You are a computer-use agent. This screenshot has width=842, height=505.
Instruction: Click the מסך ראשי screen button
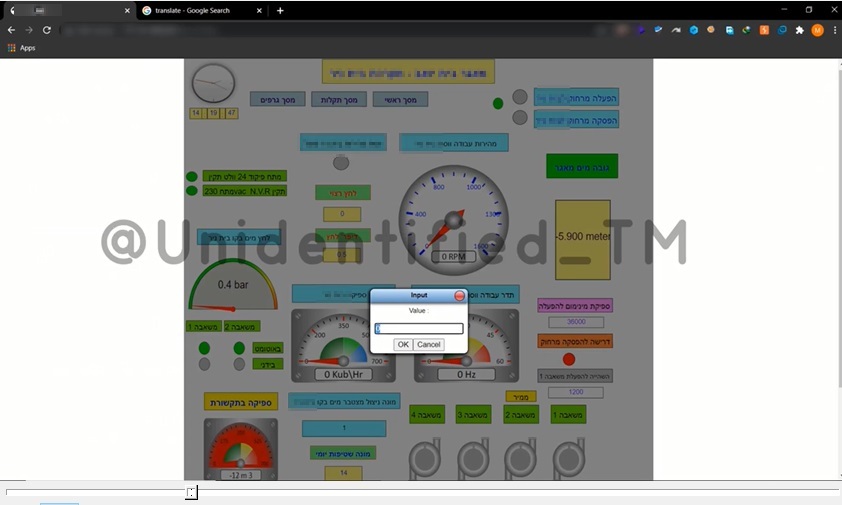click(x=400, y=99)
